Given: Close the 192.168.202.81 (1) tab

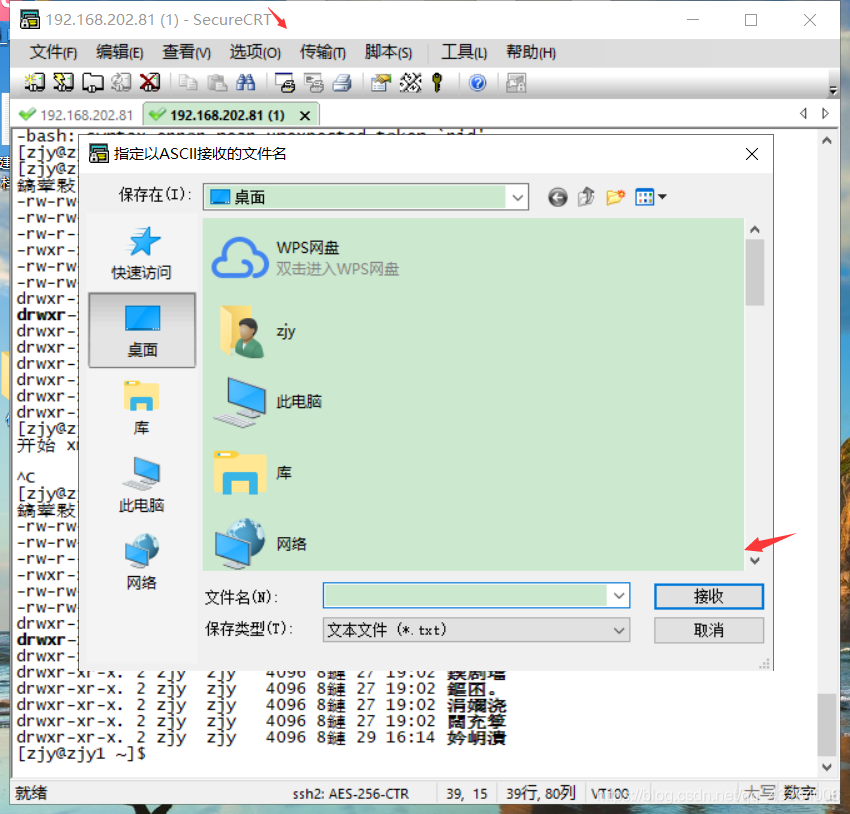Looking at the screenshot, I should [305, 115].
